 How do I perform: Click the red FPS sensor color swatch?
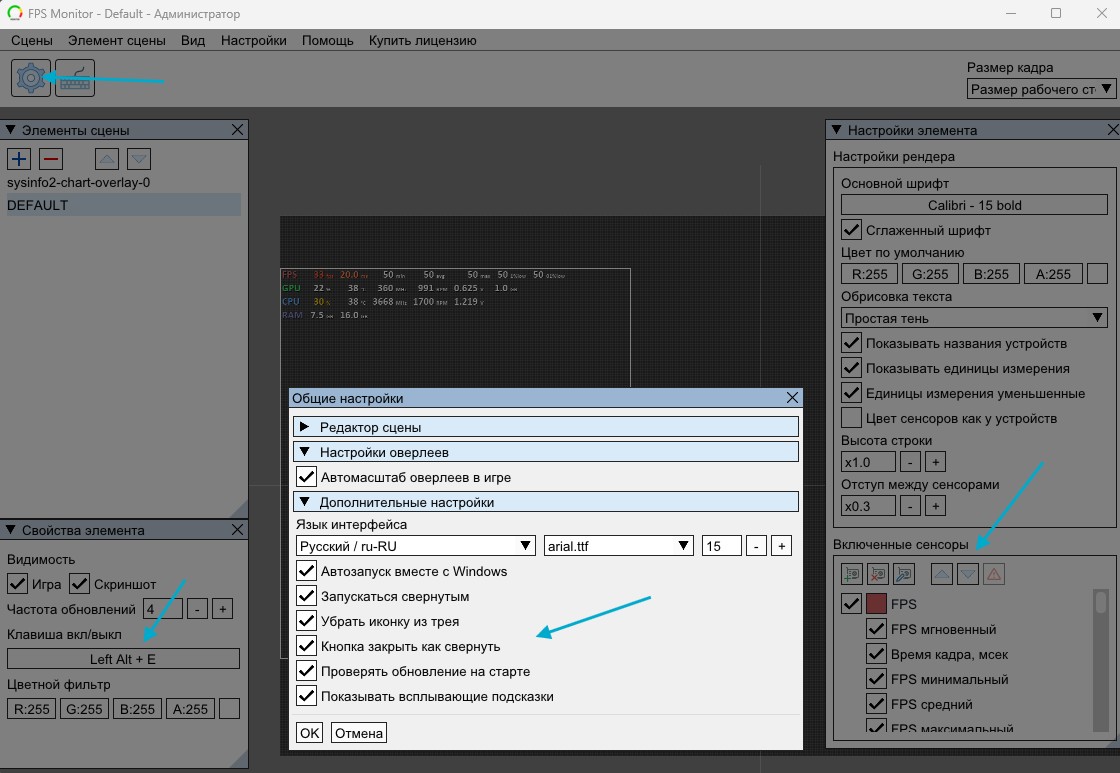(x=877, y=604)
